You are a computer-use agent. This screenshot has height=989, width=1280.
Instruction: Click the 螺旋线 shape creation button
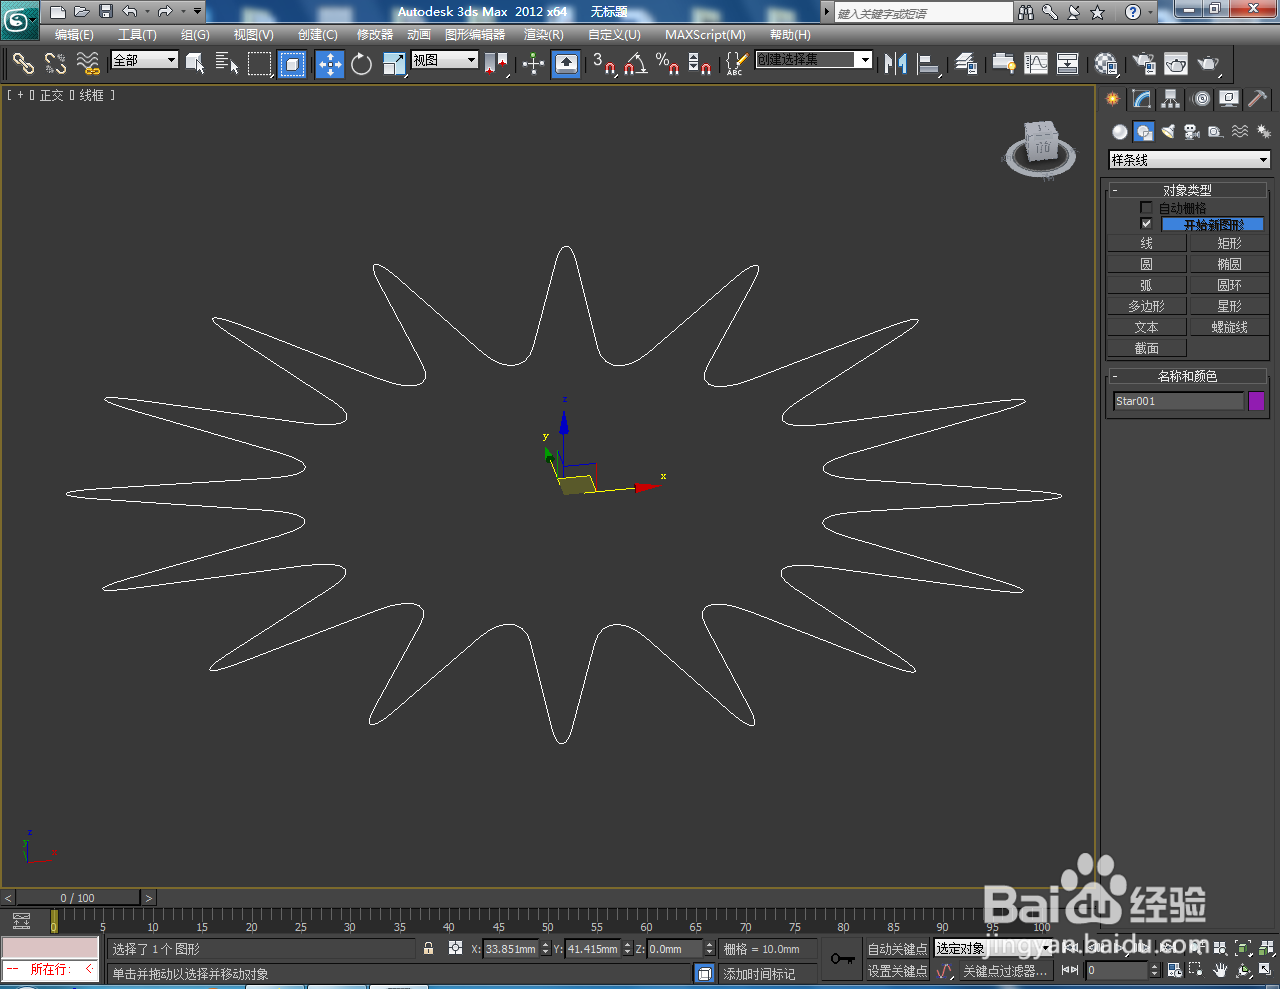pyautogui.click(x=1229, y=326)
